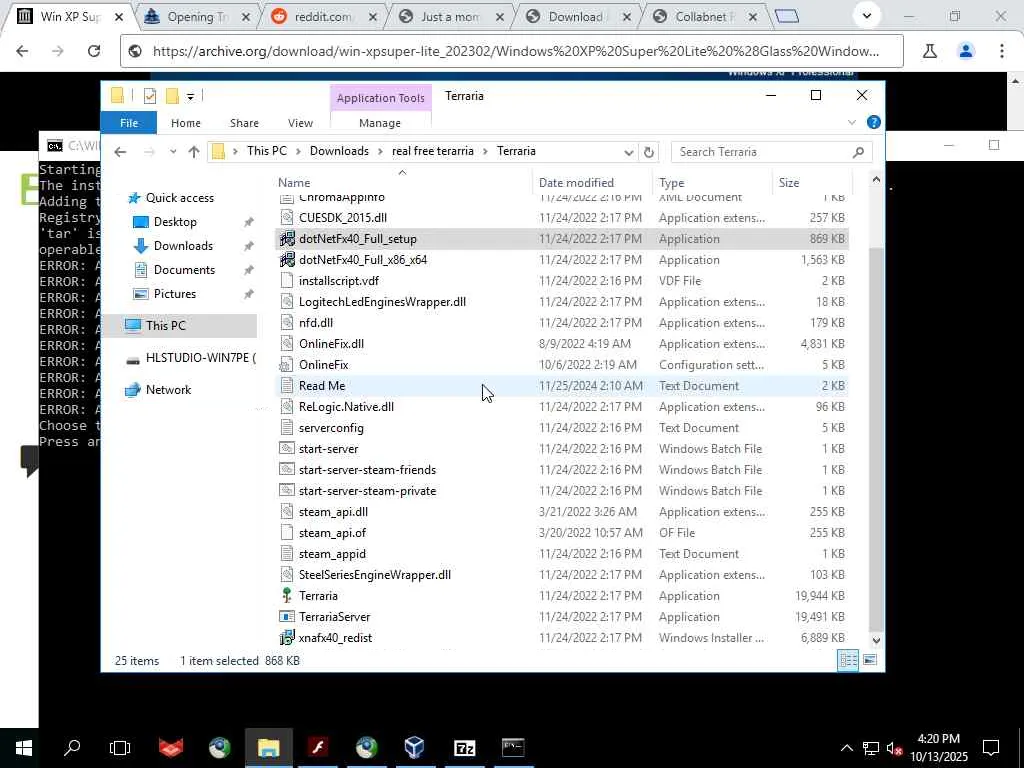1024x768 pixels.
Task: Open taskbar Search magnifier
Action: coord(72,748)
